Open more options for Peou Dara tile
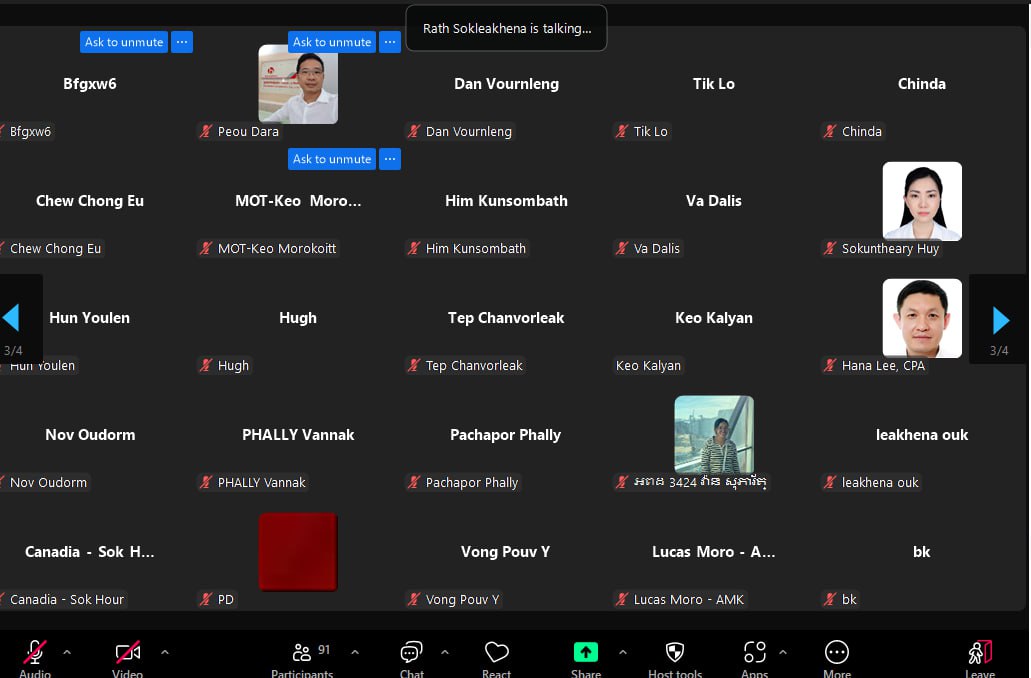Viewport: 1031px width, 678px height. pos(390,42)
